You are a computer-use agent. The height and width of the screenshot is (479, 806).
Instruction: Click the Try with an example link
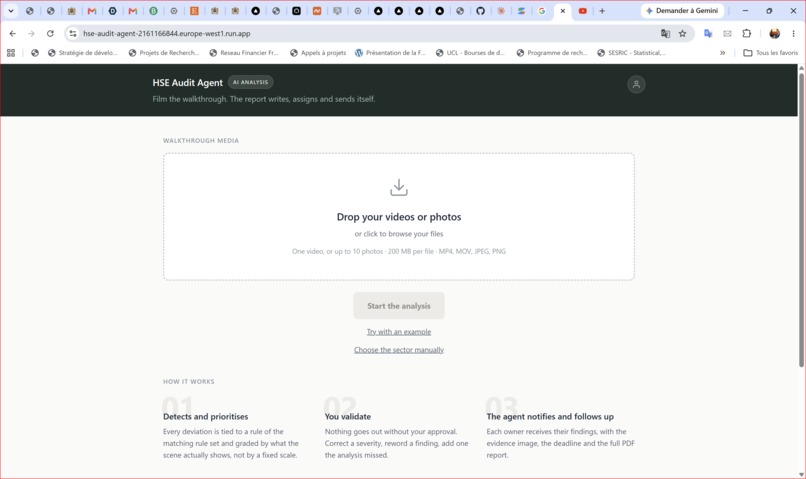pyautogui.click(x=398, y=332)
